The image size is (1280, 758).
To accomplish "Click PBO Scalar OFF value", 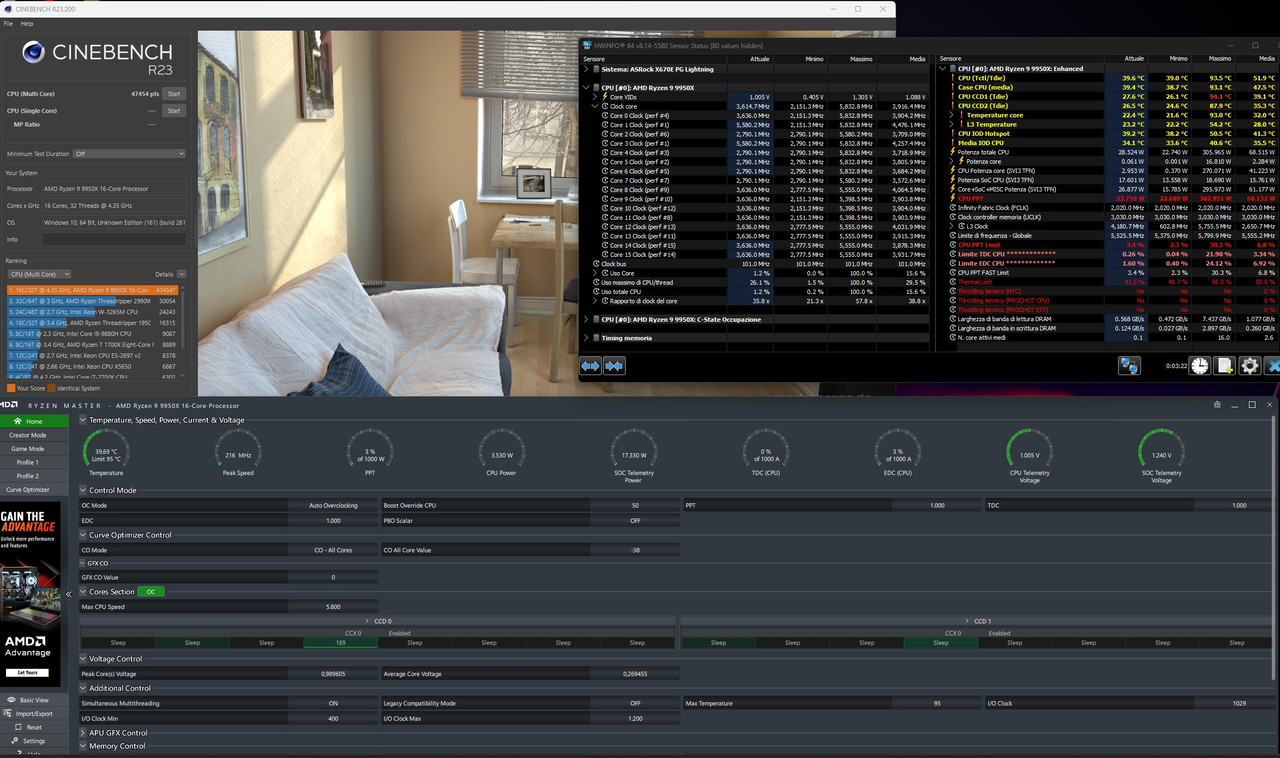I will (635, 520).
